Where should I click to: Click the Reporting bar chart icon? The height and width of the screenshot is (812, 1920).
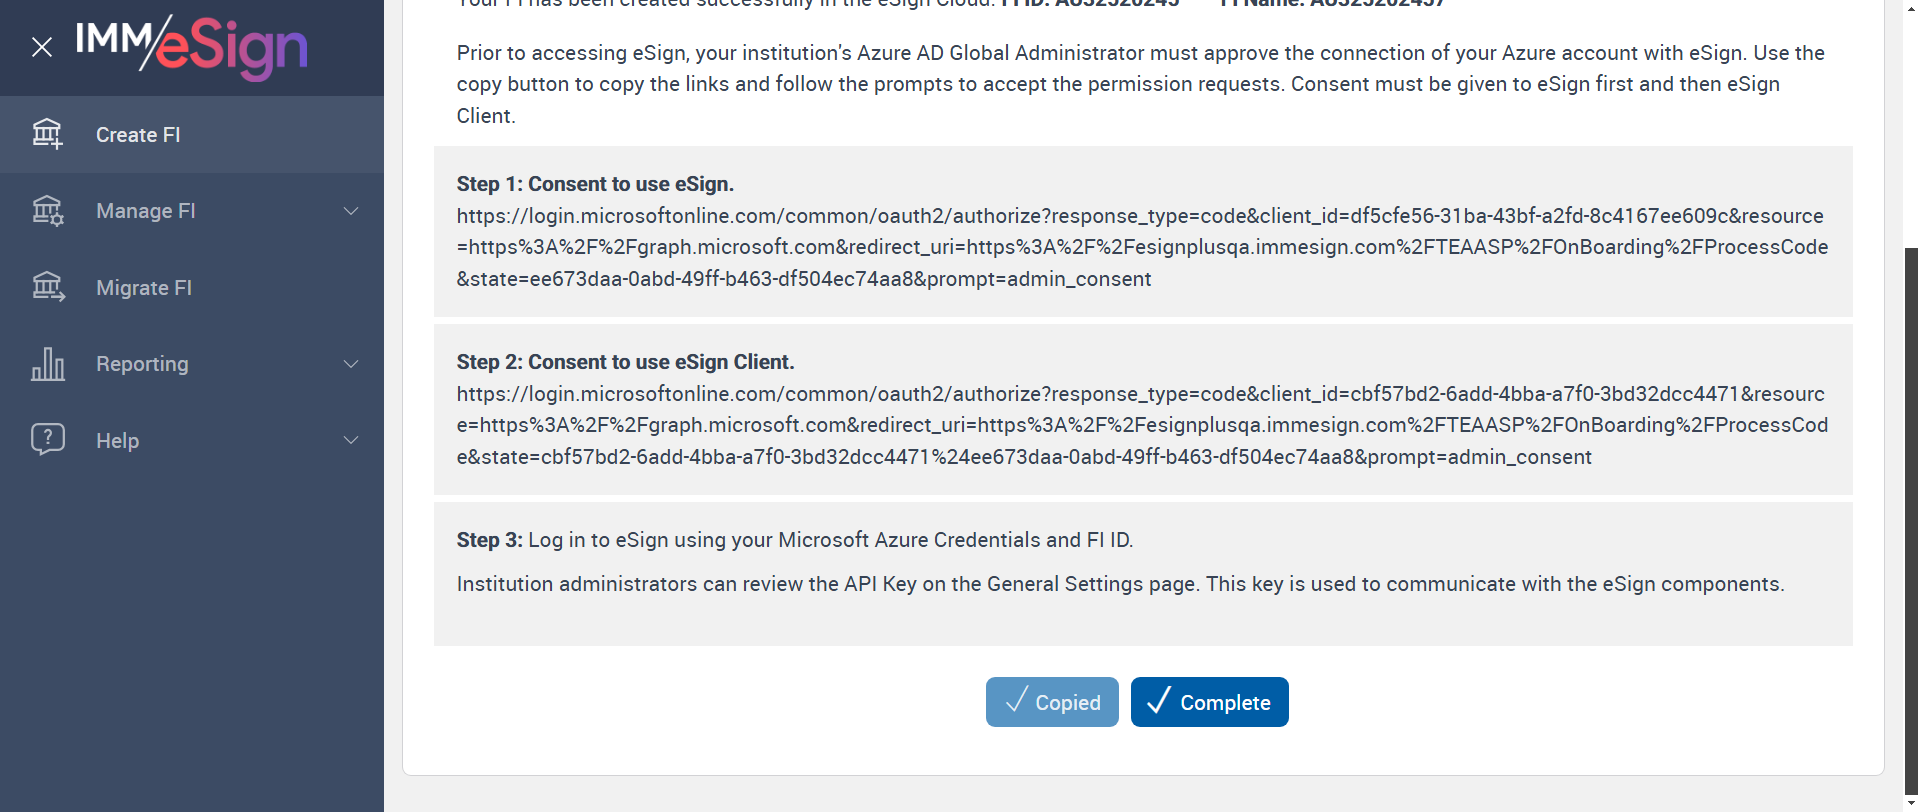coord(47,364)
